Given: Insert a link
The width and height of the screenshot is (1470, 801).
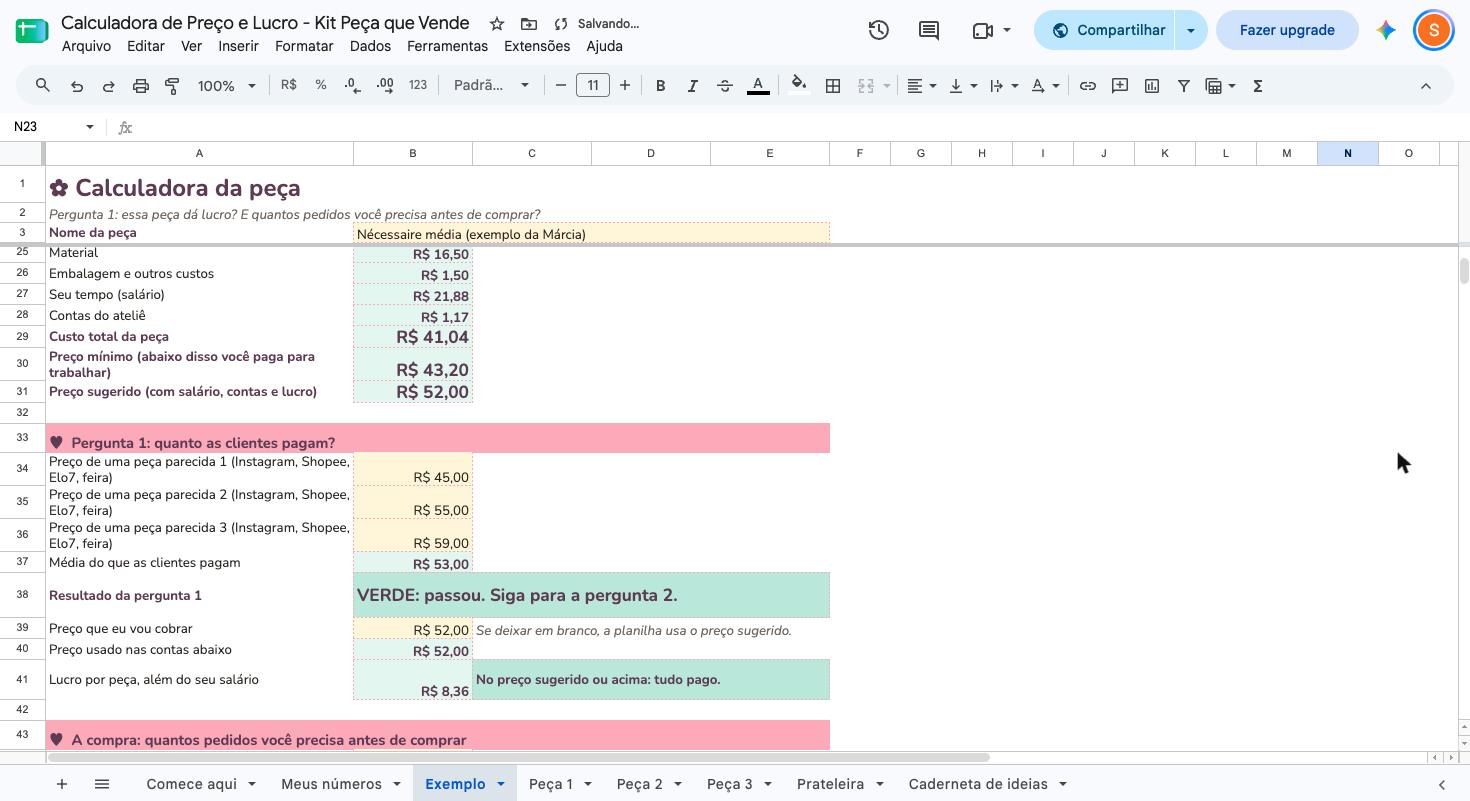Looking at the screenshot, I should click(1088, 86).
